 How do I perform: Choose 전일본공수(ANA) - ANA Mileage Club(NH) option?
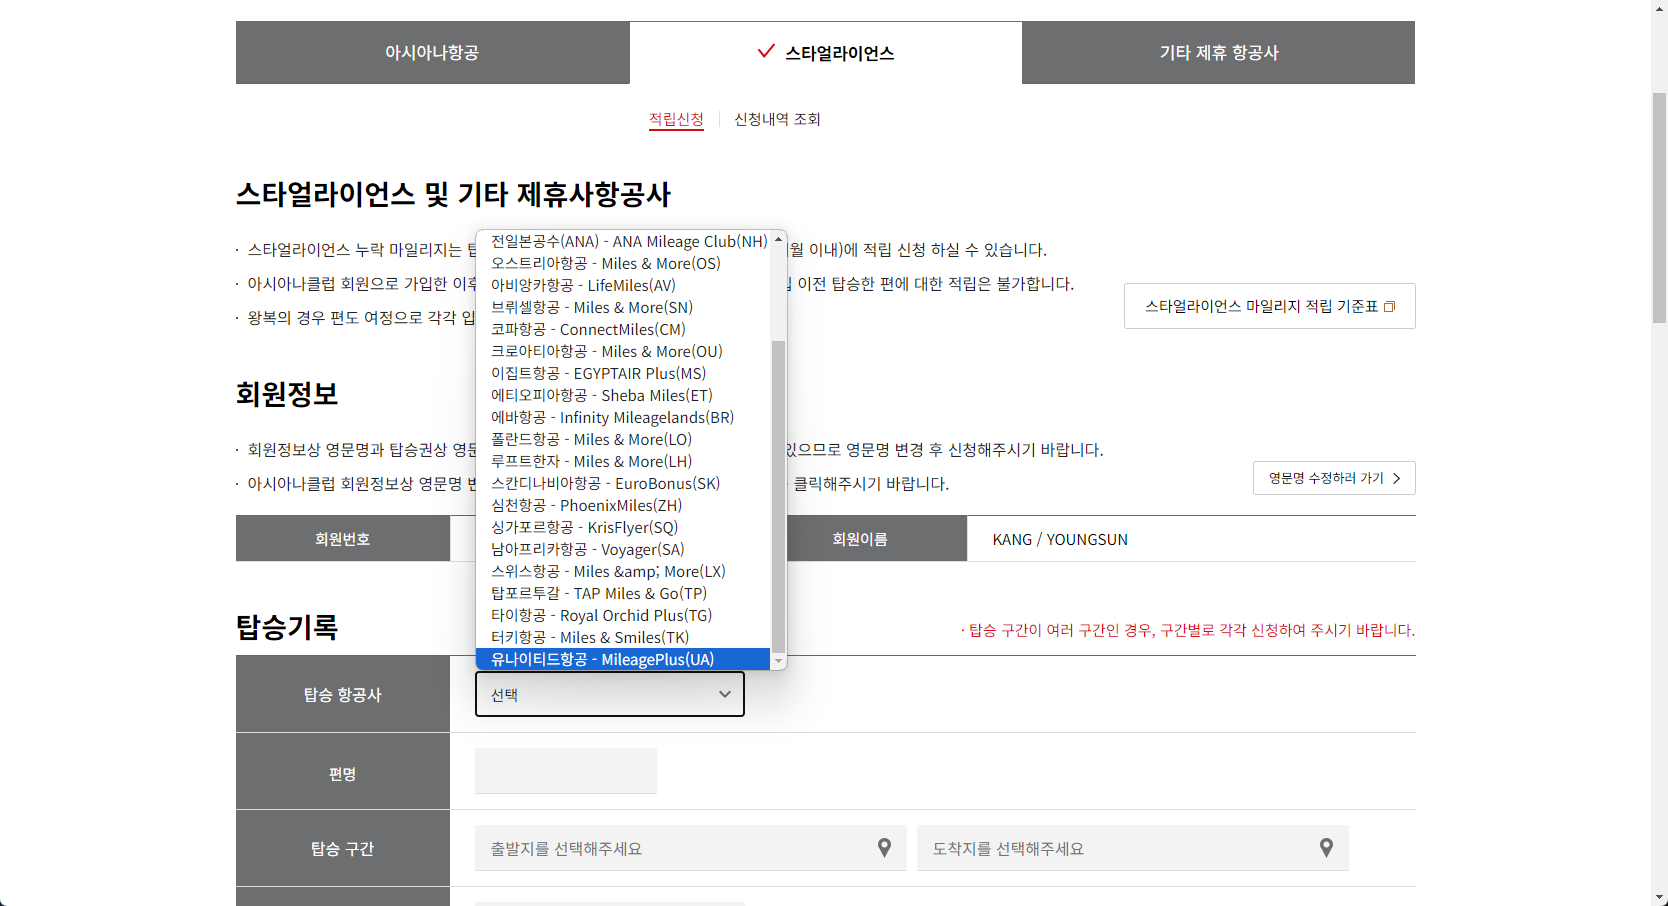pyautogui.click(x=623, y=241)
